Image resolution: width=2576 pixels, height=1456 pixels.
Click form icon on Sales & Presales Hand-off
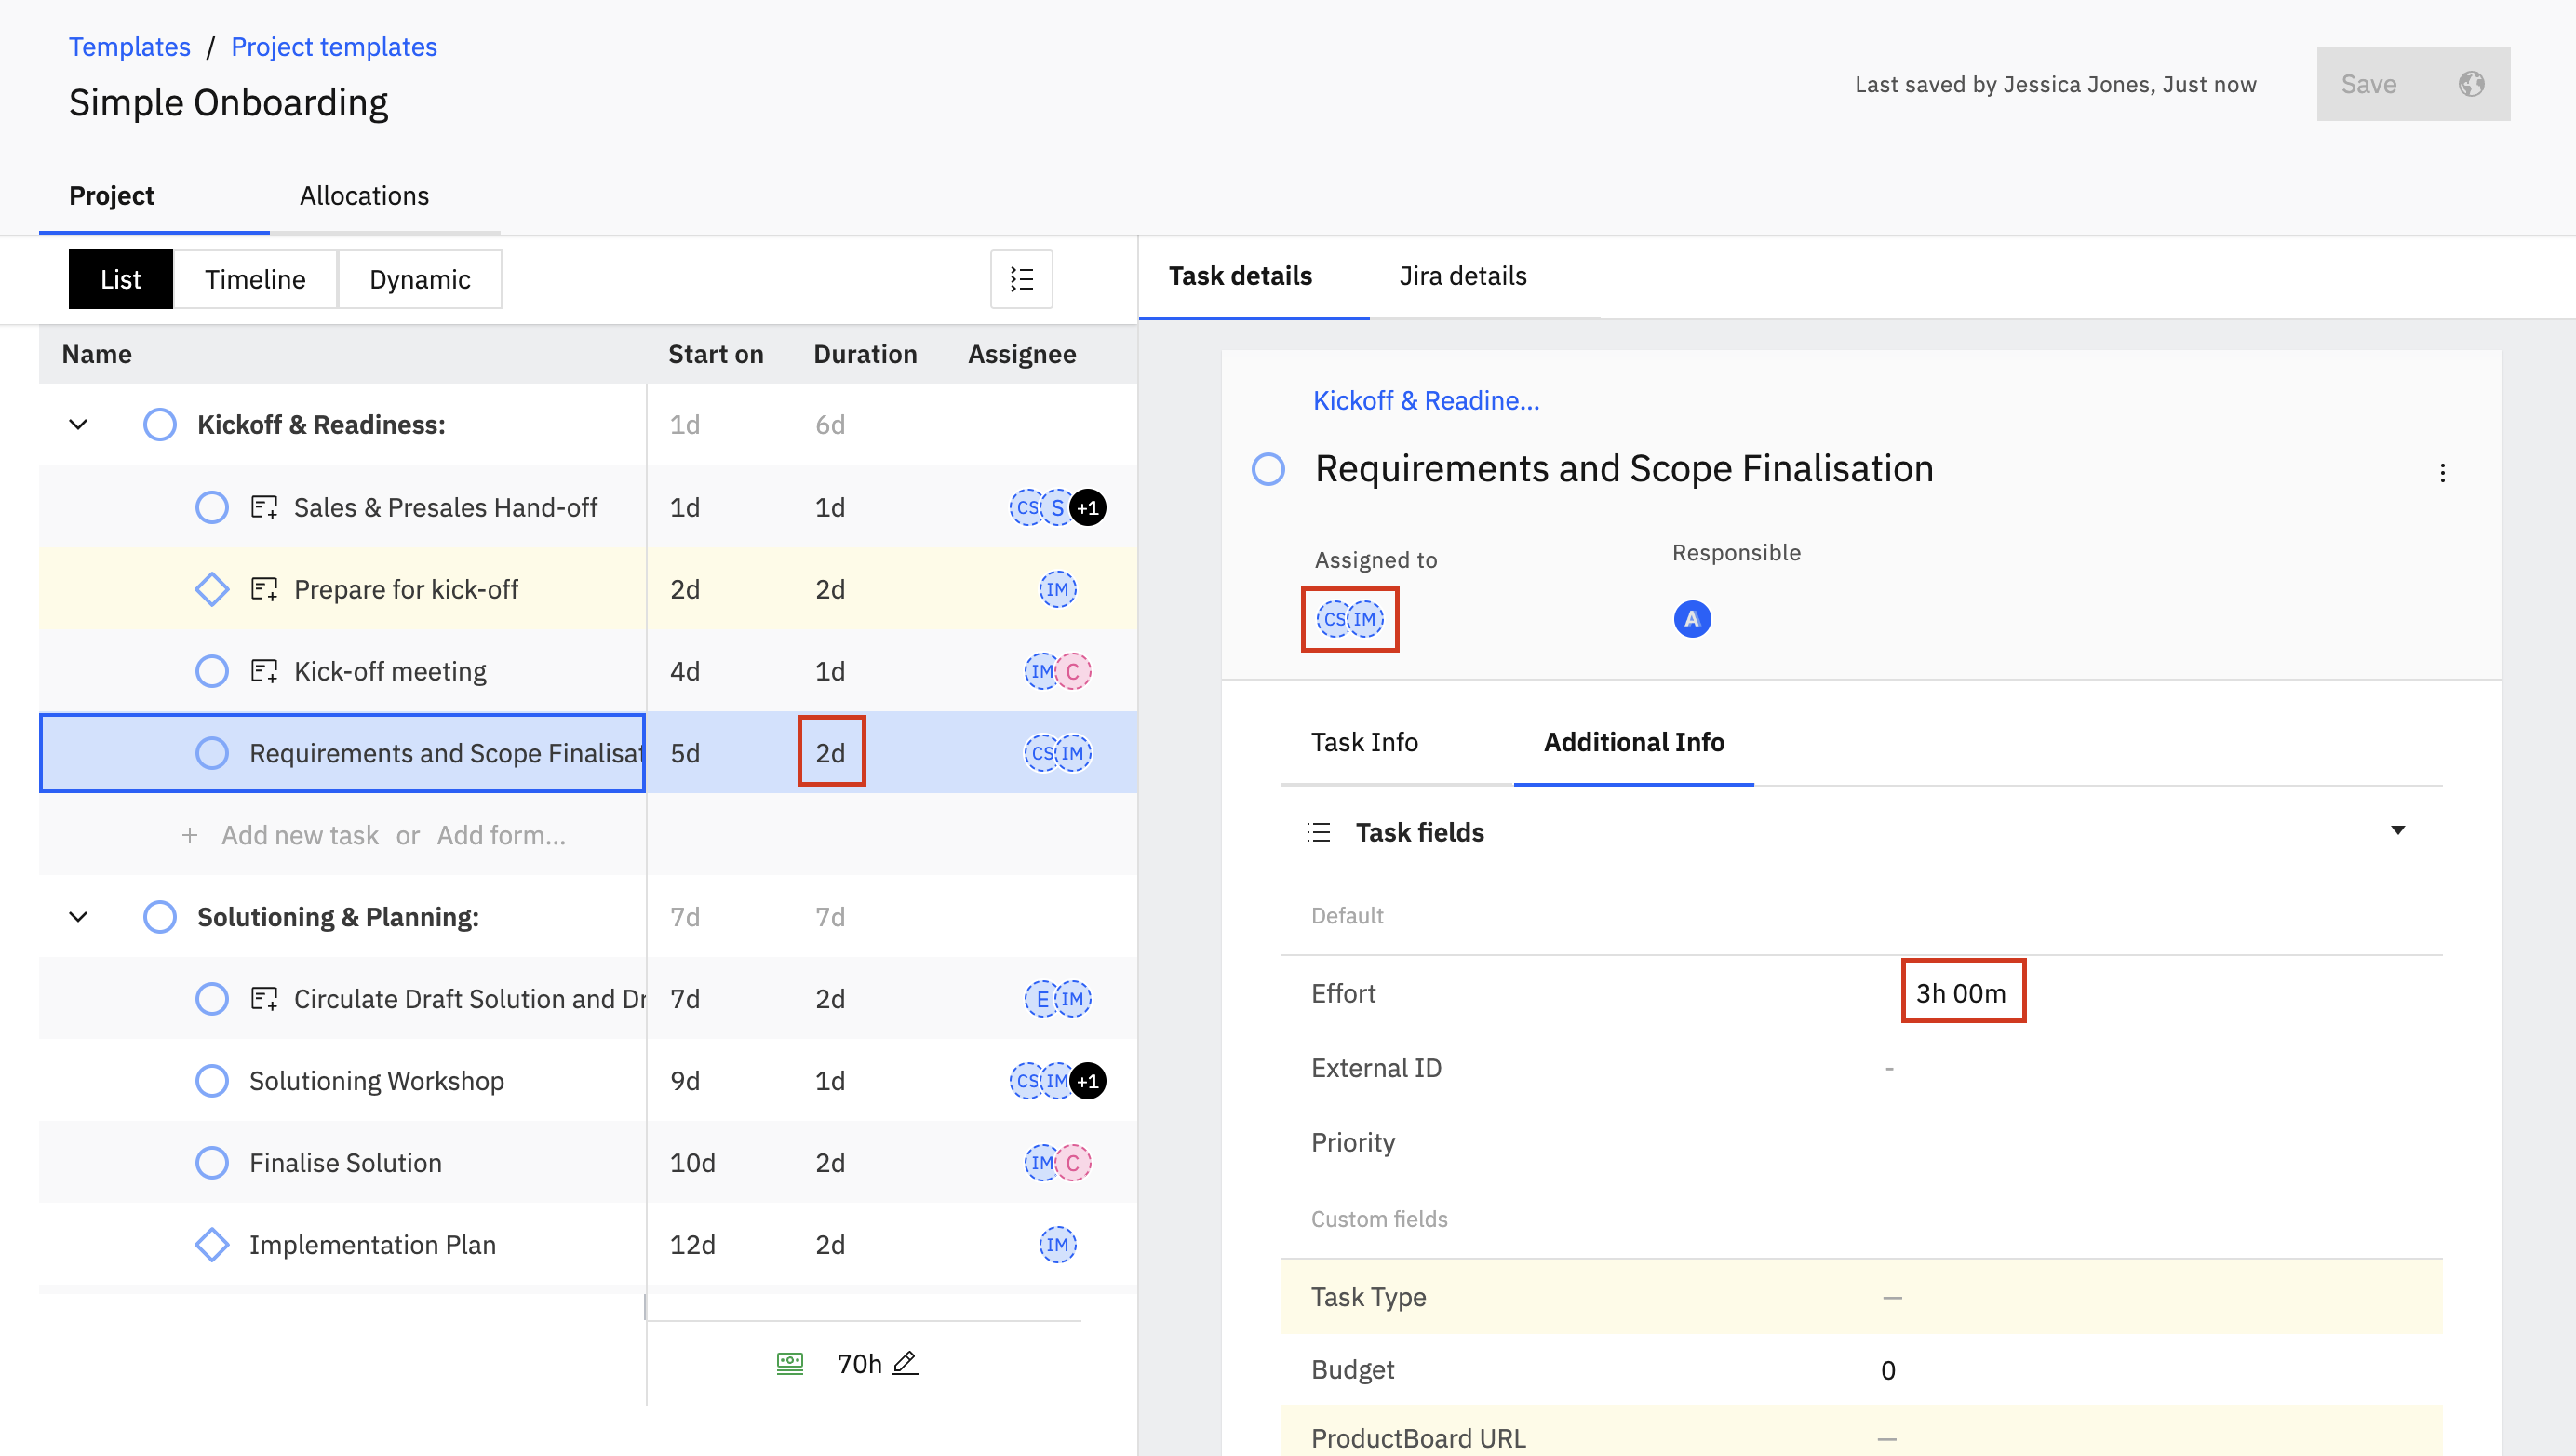pos(264,508)
